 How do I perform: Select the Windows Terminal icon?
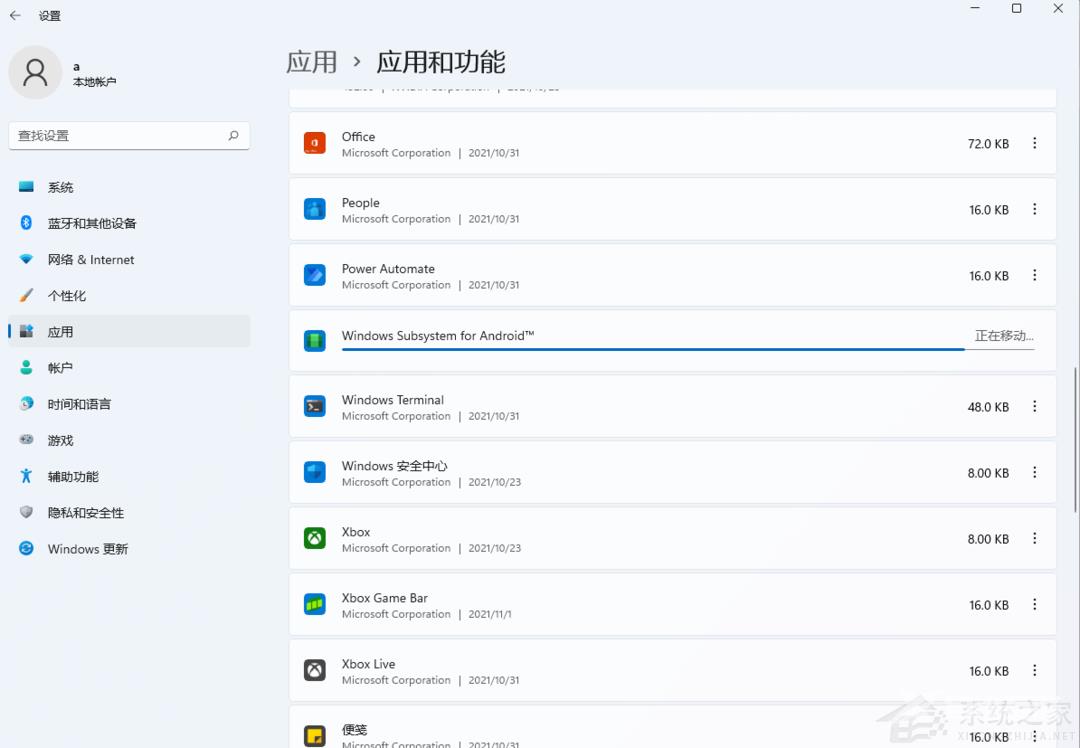click(x=314, y=407)
